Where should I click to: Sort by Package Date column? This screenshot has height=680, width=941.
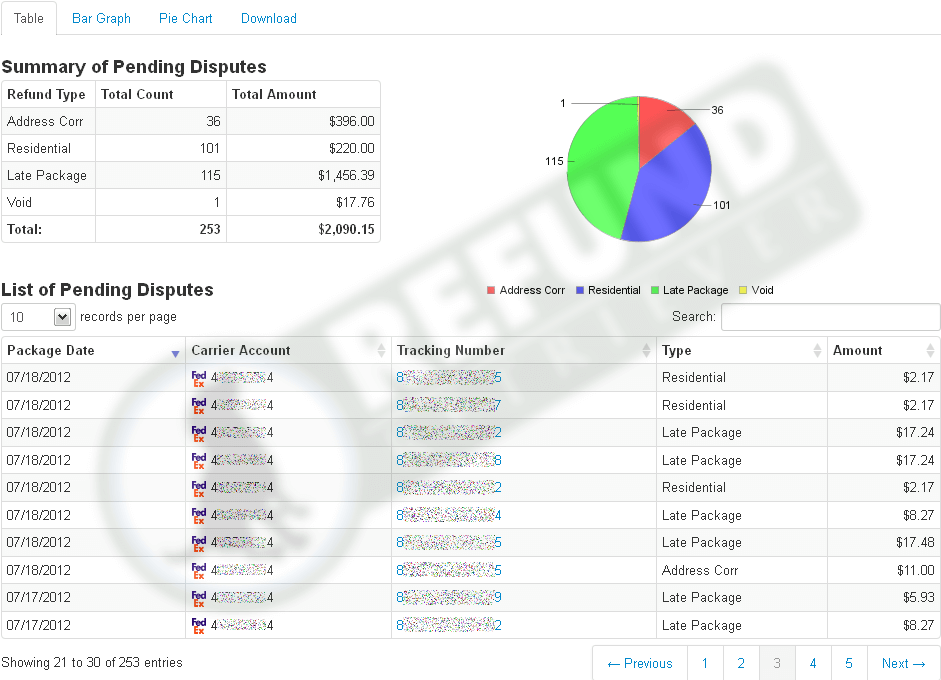pyautogui.click(x=93, y=351)
